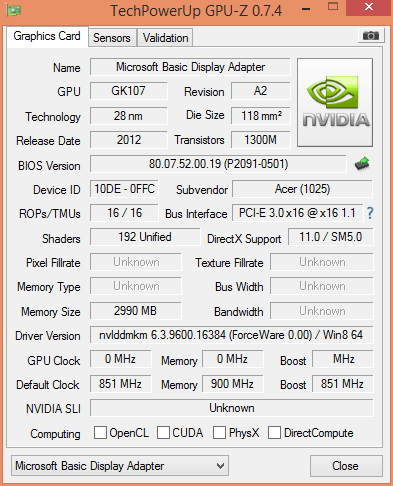Check the PhysX checkbox

click(219, 433)
